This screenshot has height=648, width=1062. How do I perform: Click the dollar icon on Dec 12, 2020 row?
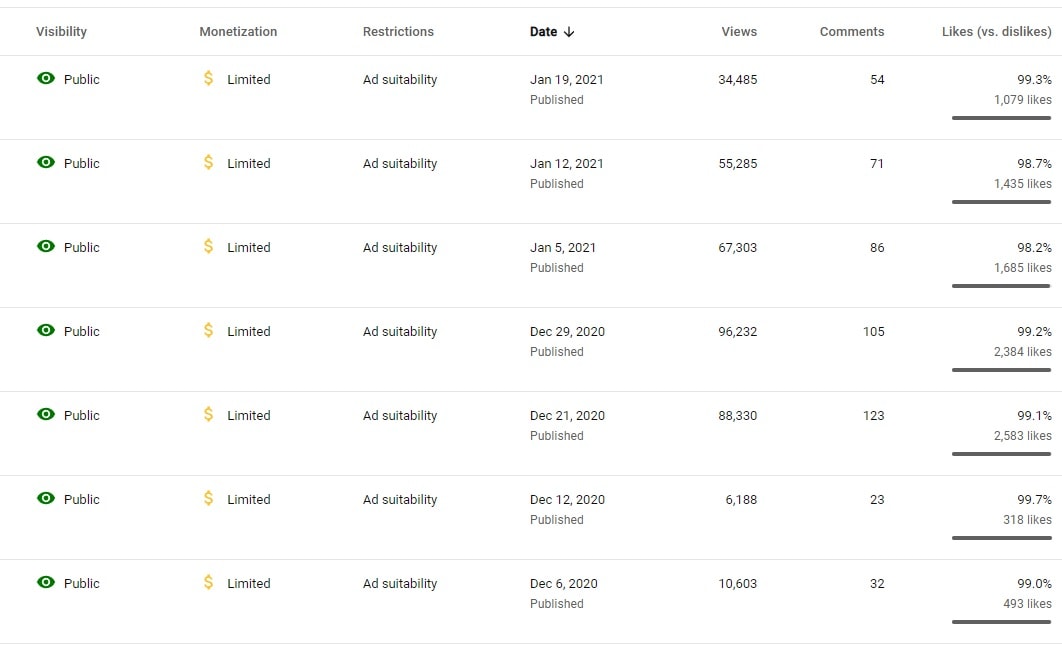tap(209, 498)
